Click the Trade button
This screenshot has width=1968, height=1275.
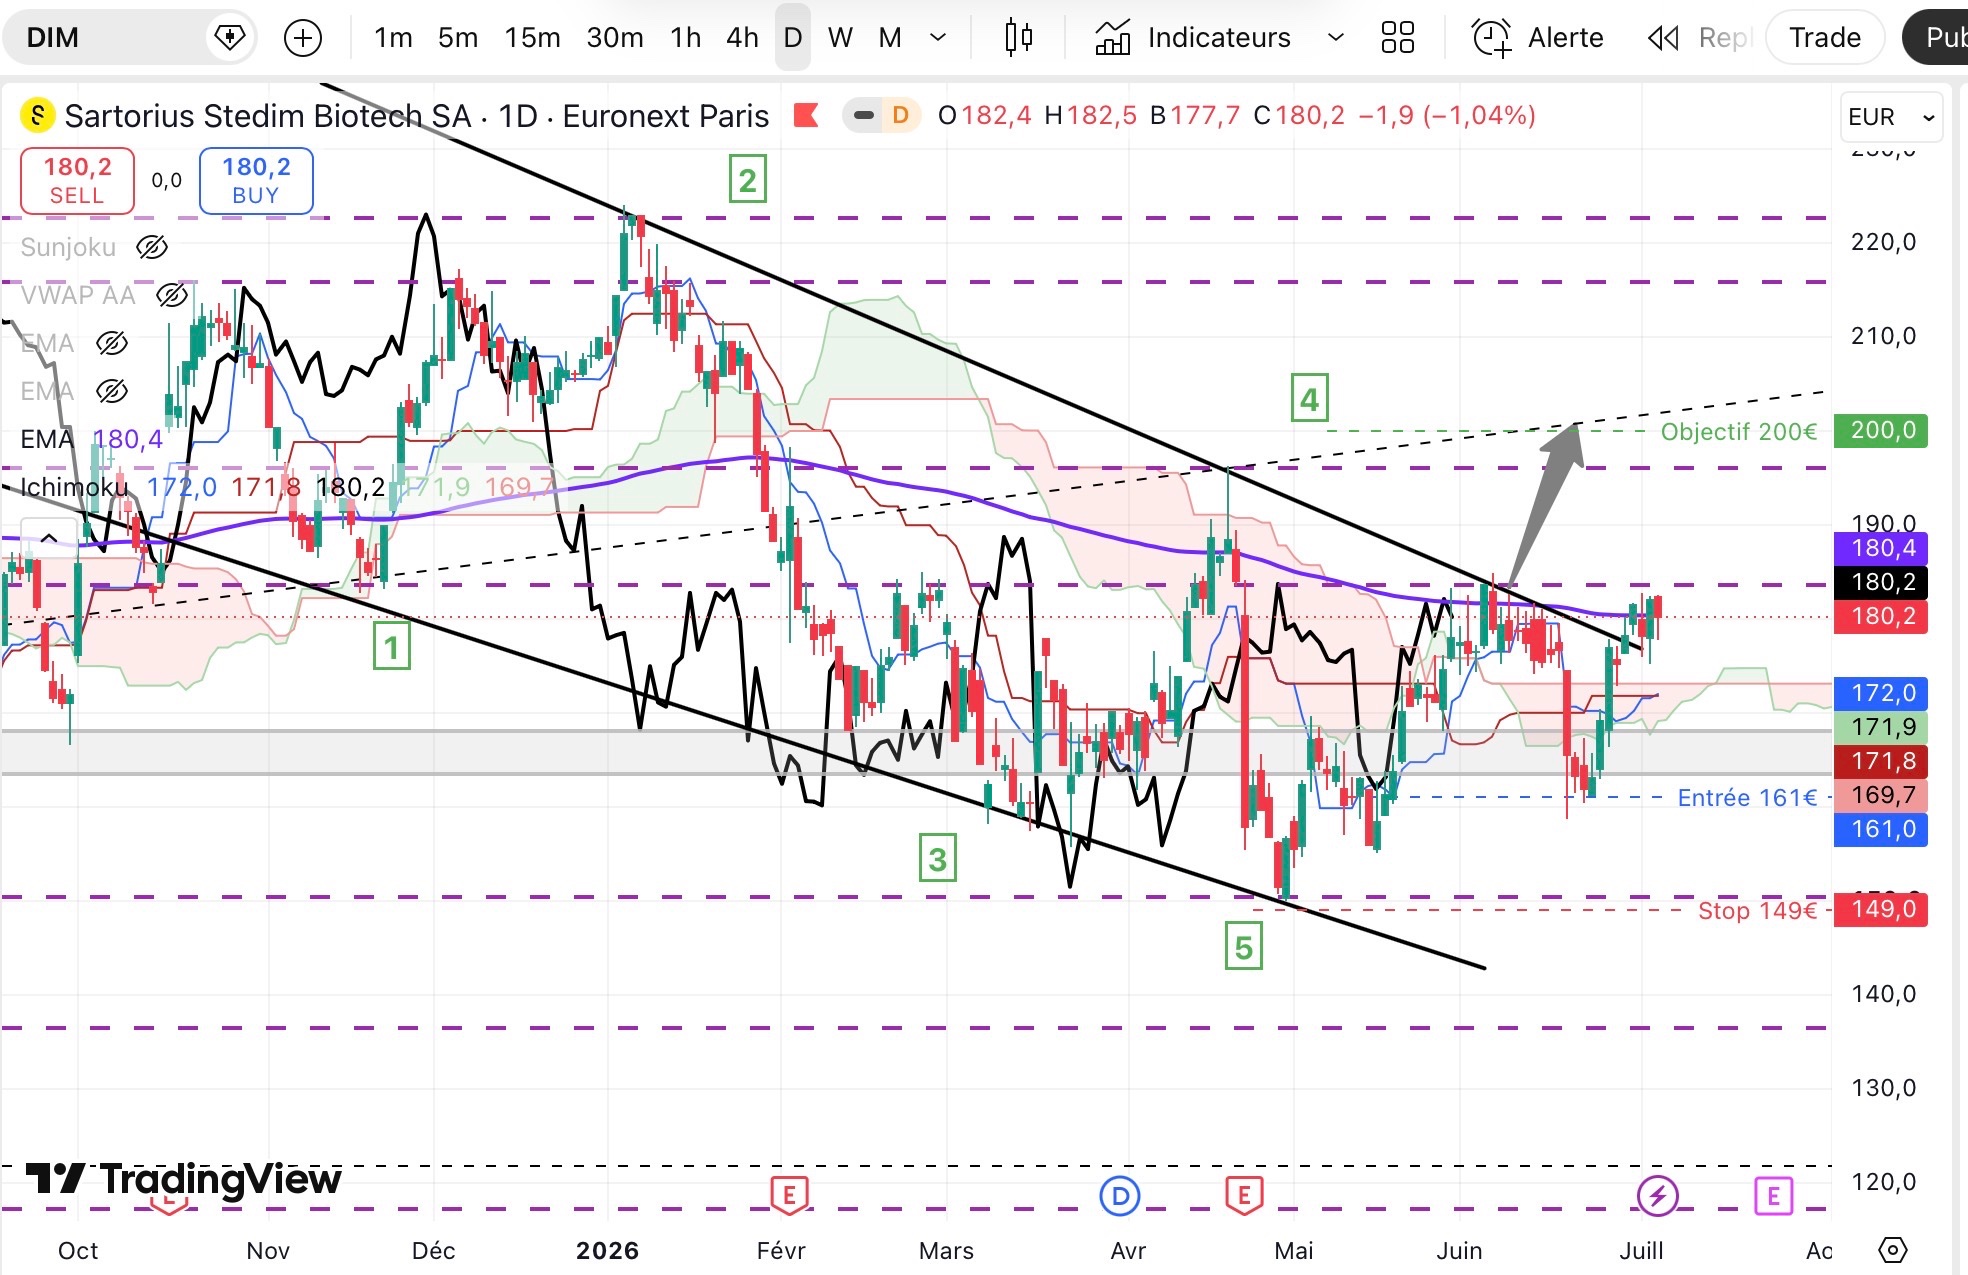tap(1825, 38)
